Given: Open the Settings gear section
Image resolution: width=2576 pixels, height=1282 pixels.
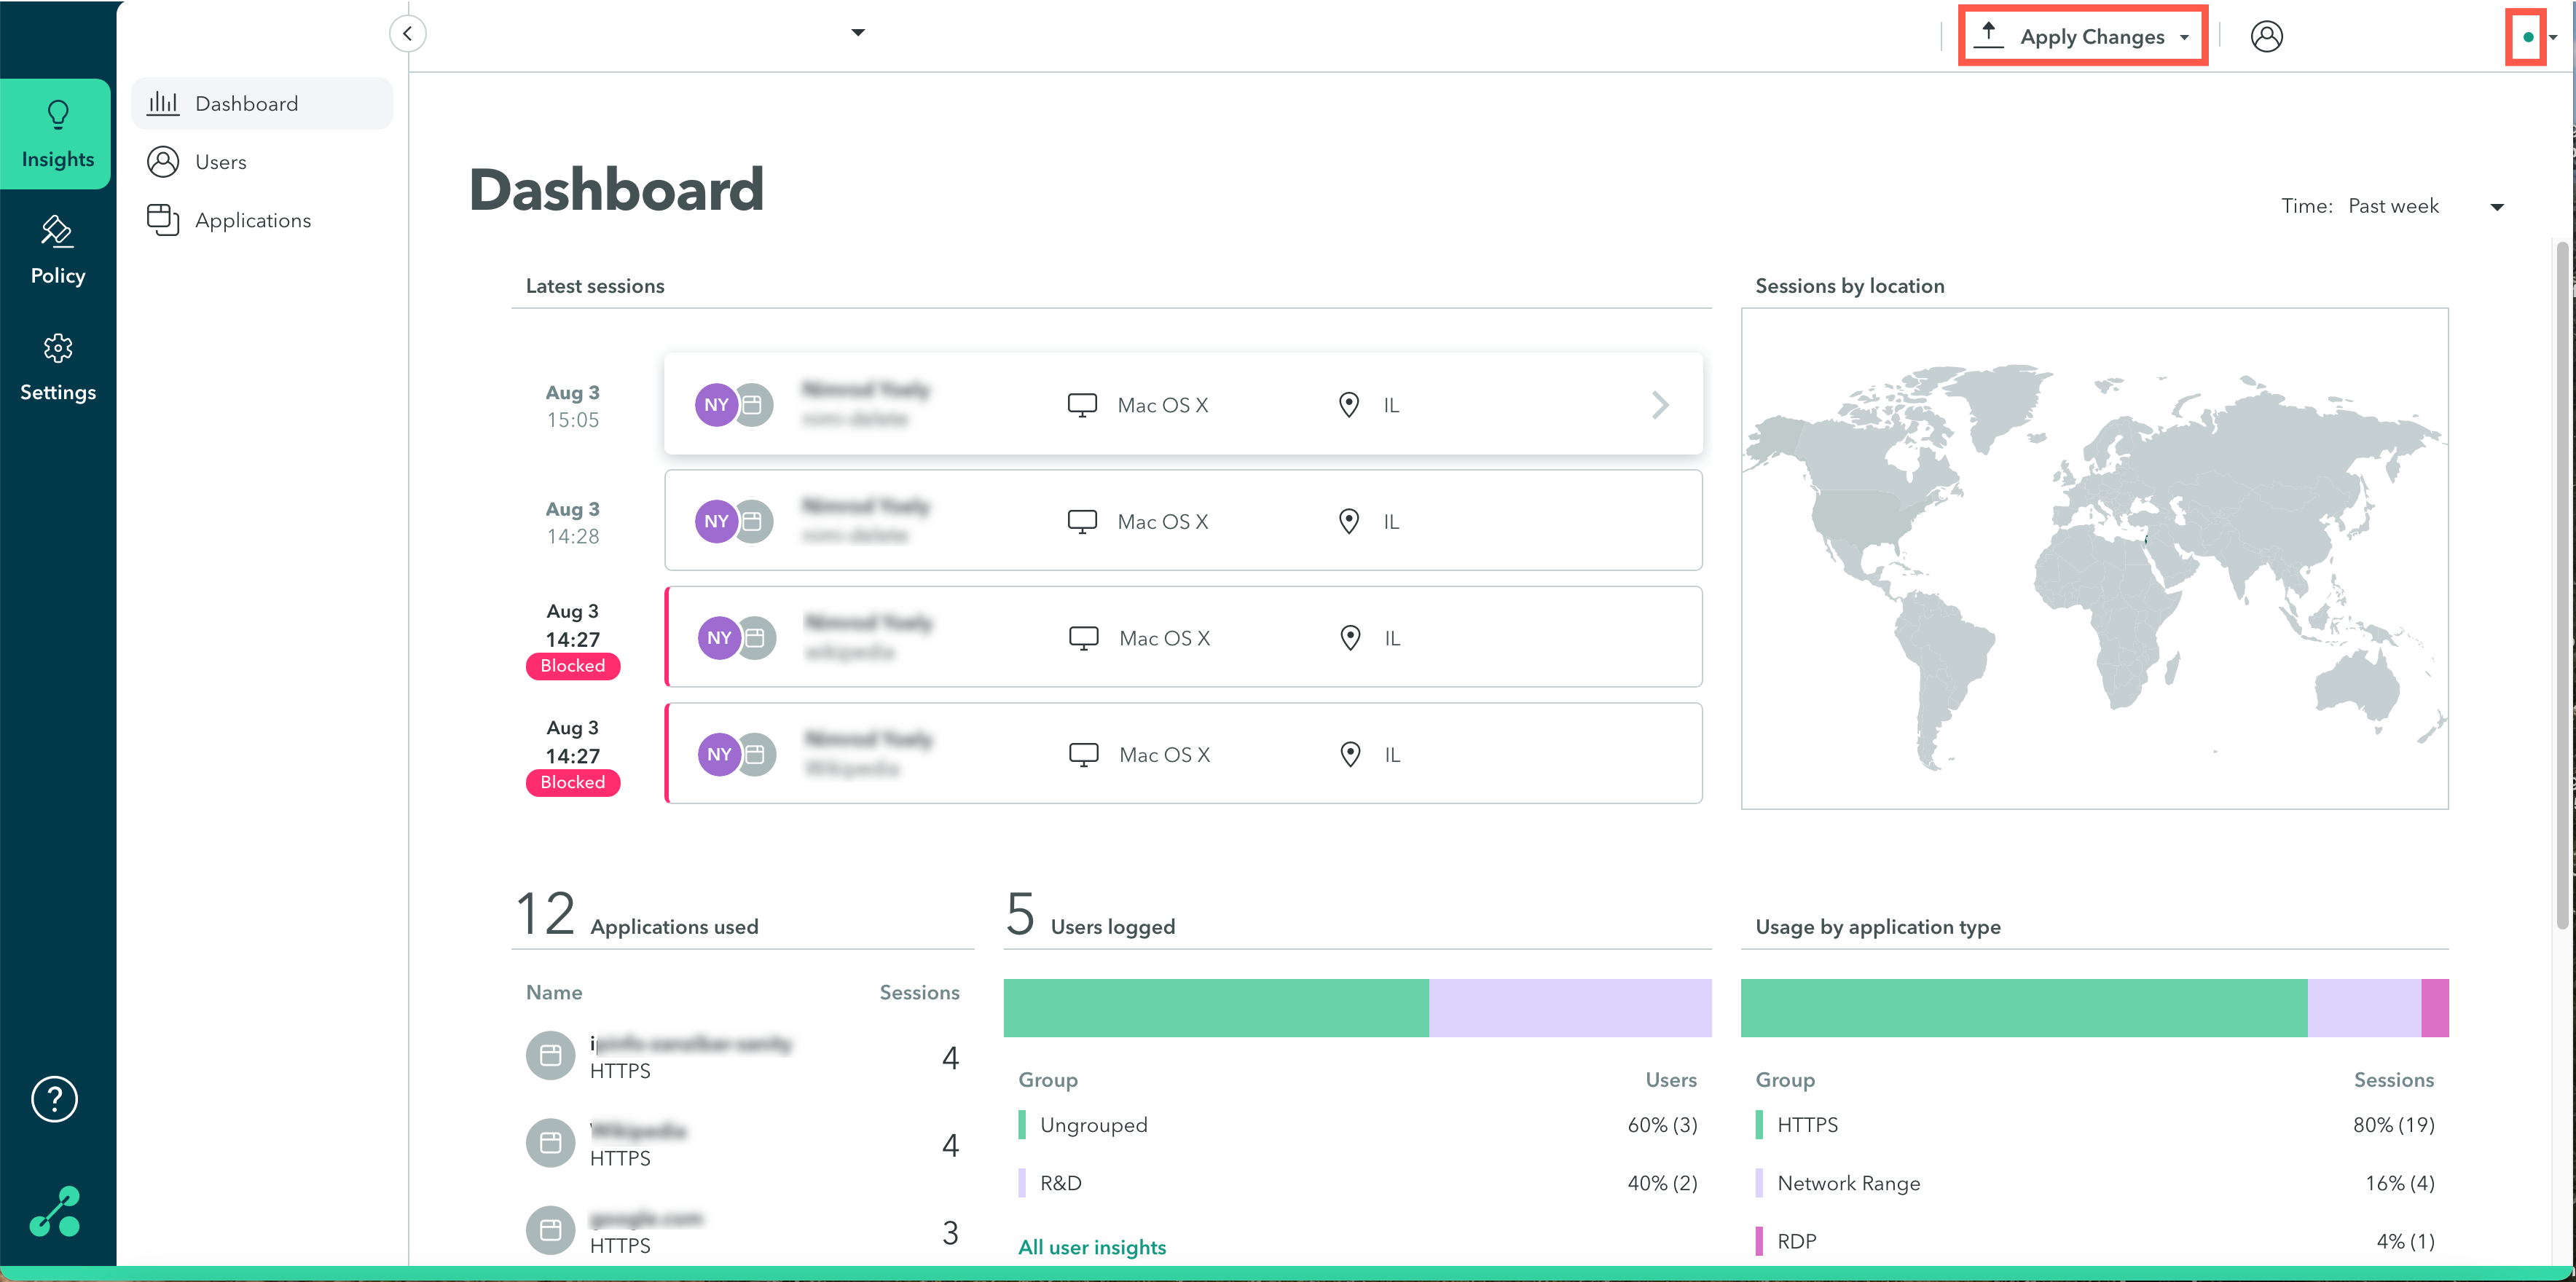Looking at the screenshot, I should [x=57, y=367].
